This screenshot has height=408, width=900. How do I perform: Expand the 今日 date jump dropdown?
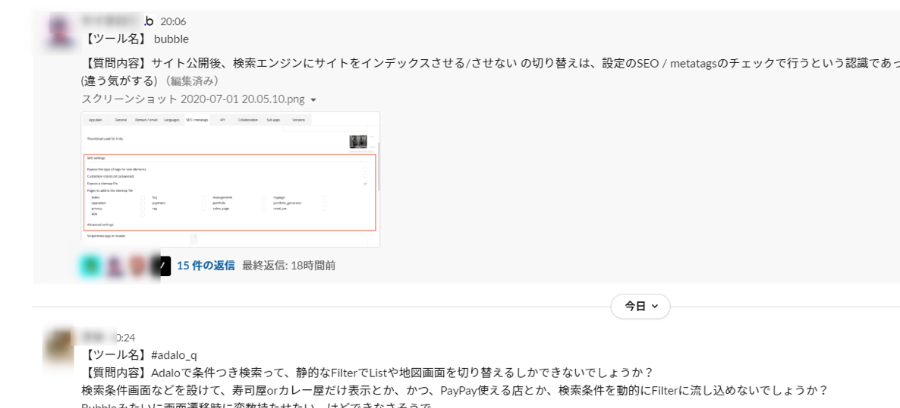pos(640,306)
